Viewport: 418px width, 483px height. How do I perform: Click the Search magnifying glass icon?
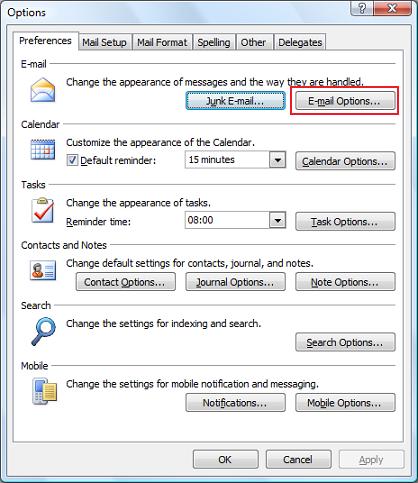pyautogui.click(x=43, y=331)
